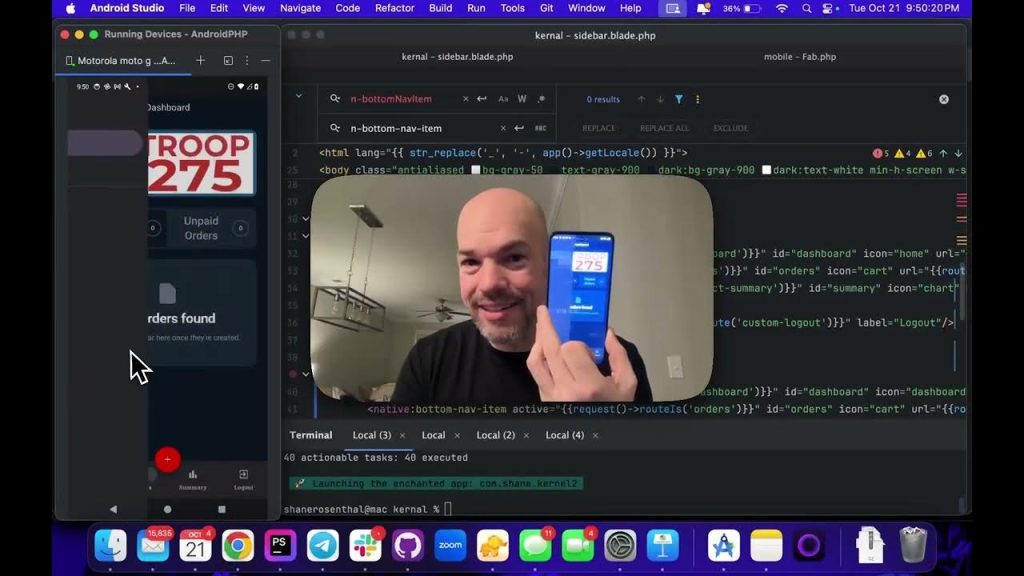Click the blue filter search results icon
This screenshot has width=1024, height=576.
(679, 99)
